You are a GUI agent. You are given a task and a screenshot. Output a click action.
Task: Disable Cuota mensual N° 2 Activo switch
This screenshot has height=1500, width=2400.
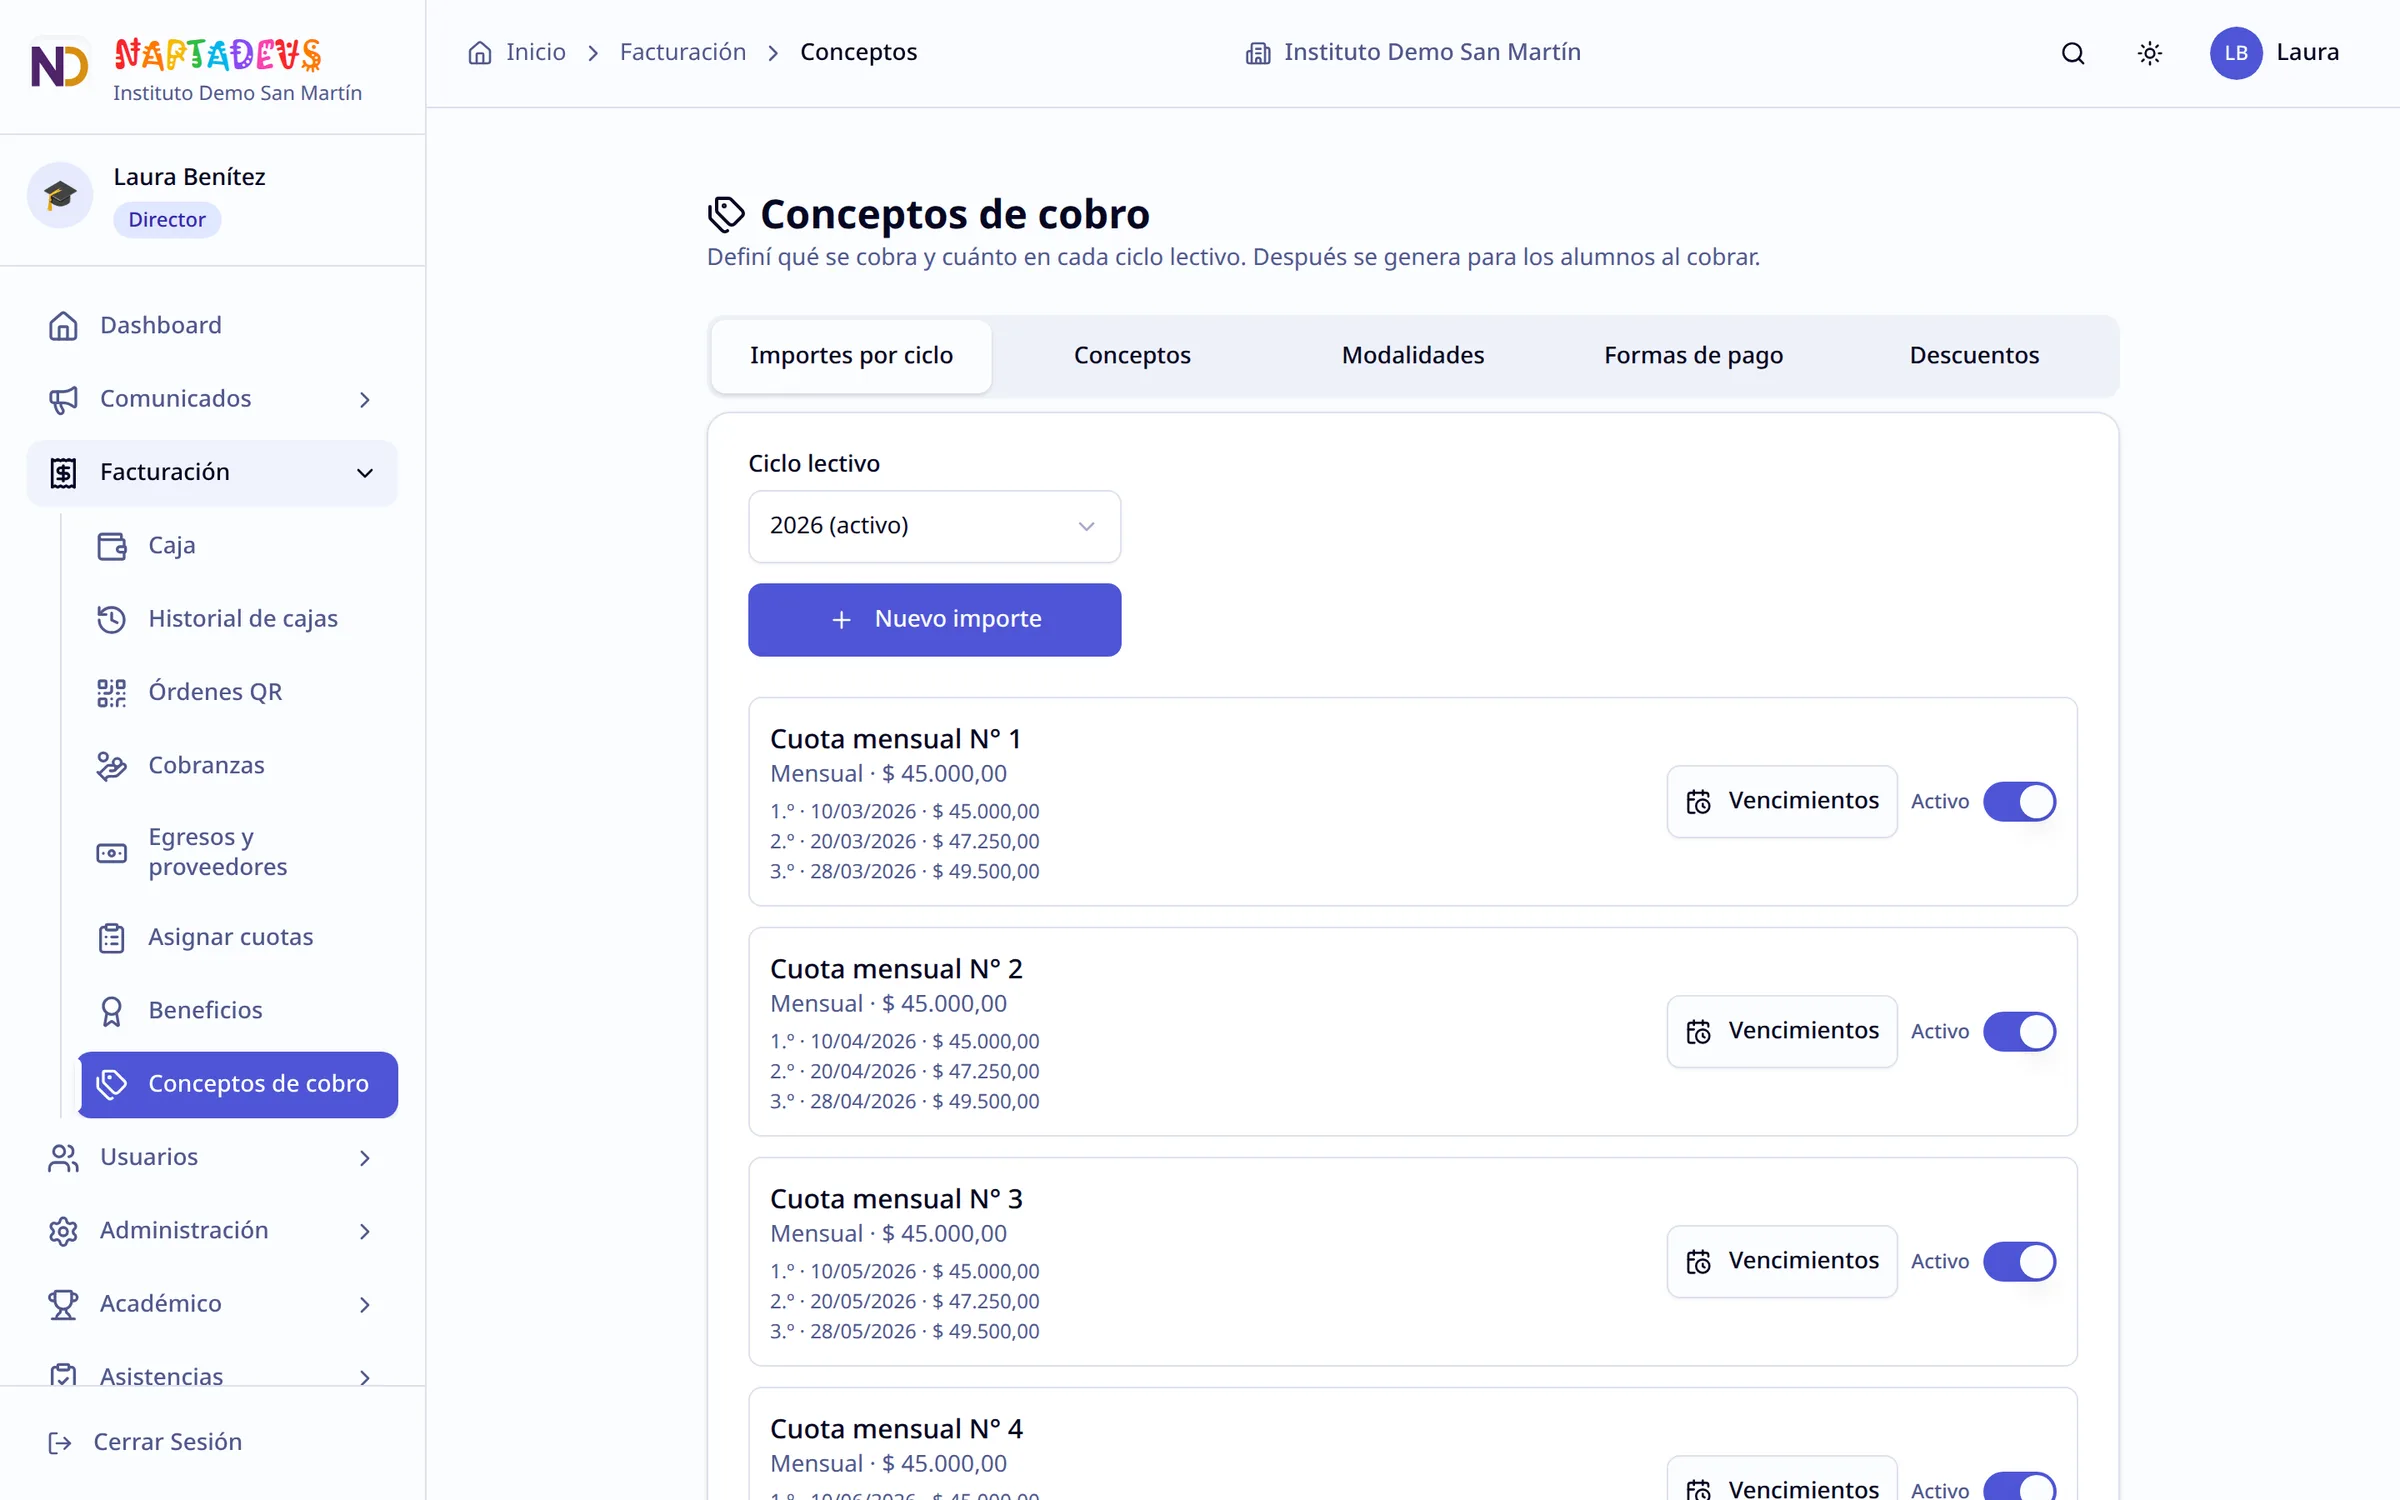click(2019, 1031)
